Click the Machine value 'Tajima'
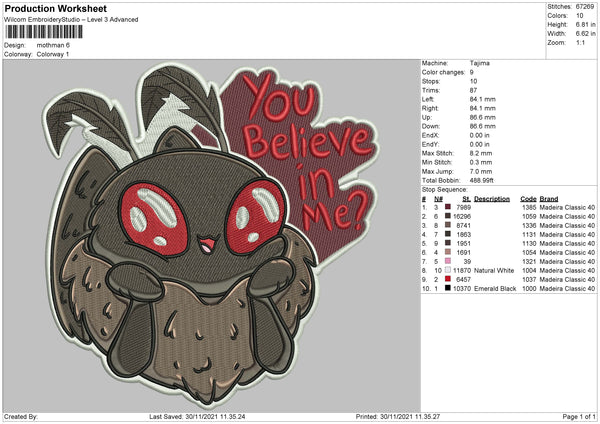The width and height of the screenshot is (600, 424). pyautogui.click(x=479, y=63)
